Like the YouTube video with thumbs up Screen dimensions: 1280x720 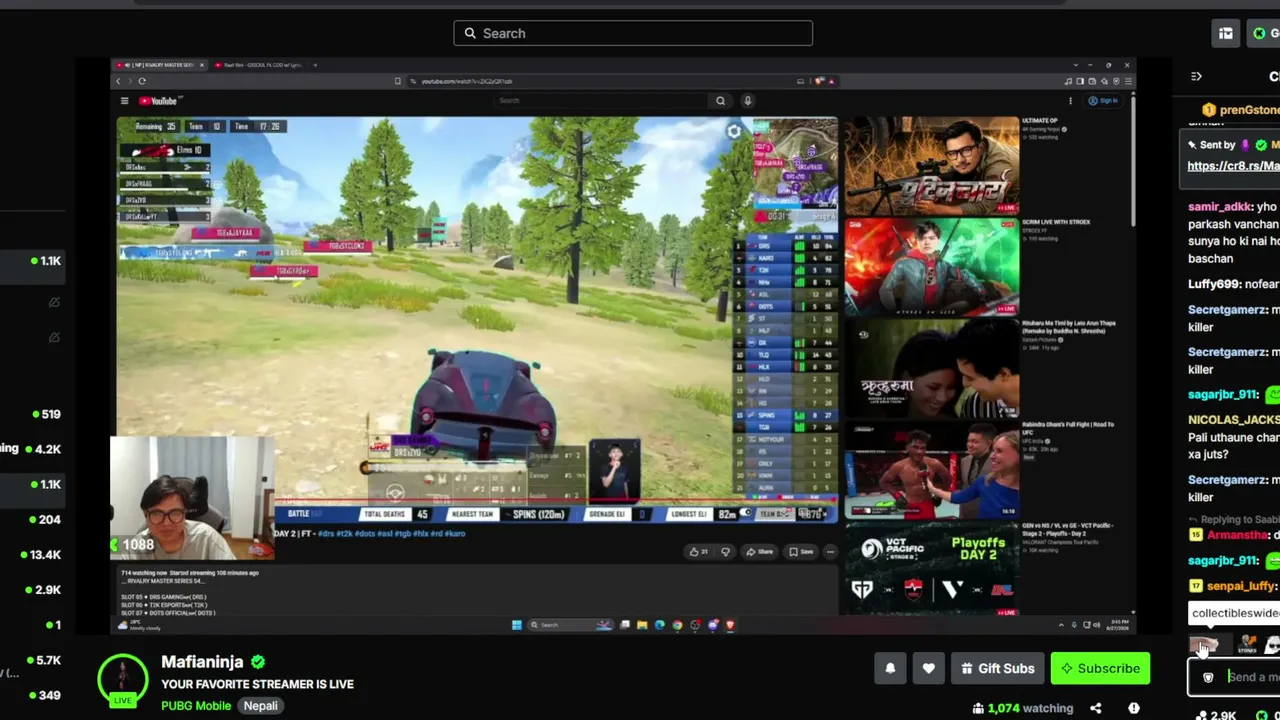(x=700, y=551)
